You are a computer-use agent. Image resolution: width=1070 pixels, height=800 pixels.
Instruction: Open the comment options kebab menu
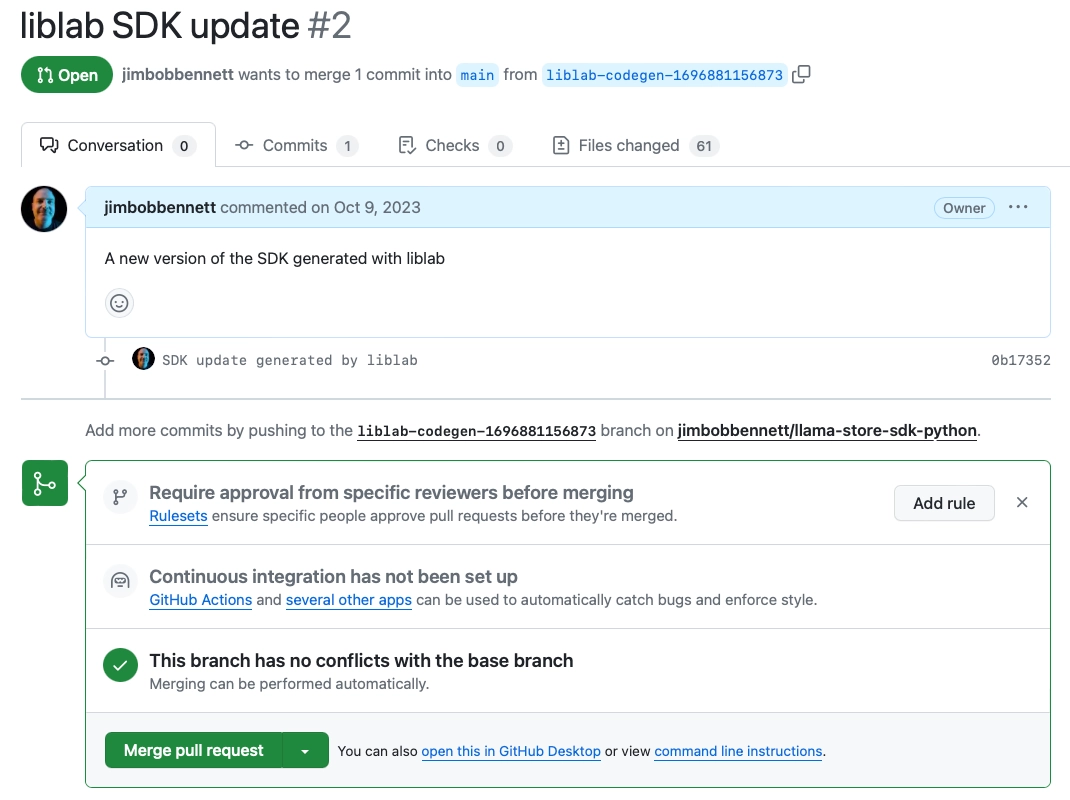point(1018,207)
